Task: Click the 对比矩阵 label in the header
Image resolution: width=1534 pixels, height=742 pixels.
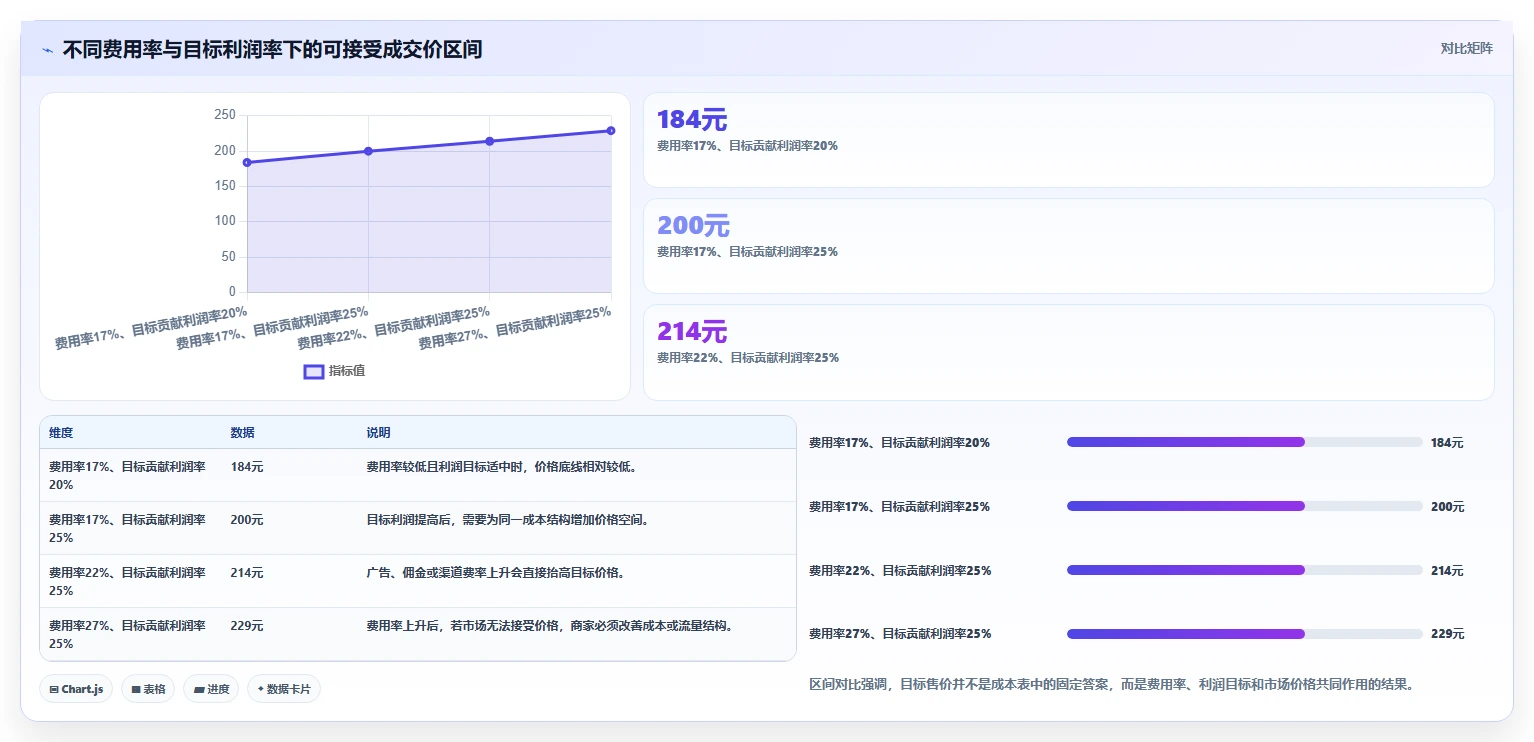Action: click(1466, 49)
